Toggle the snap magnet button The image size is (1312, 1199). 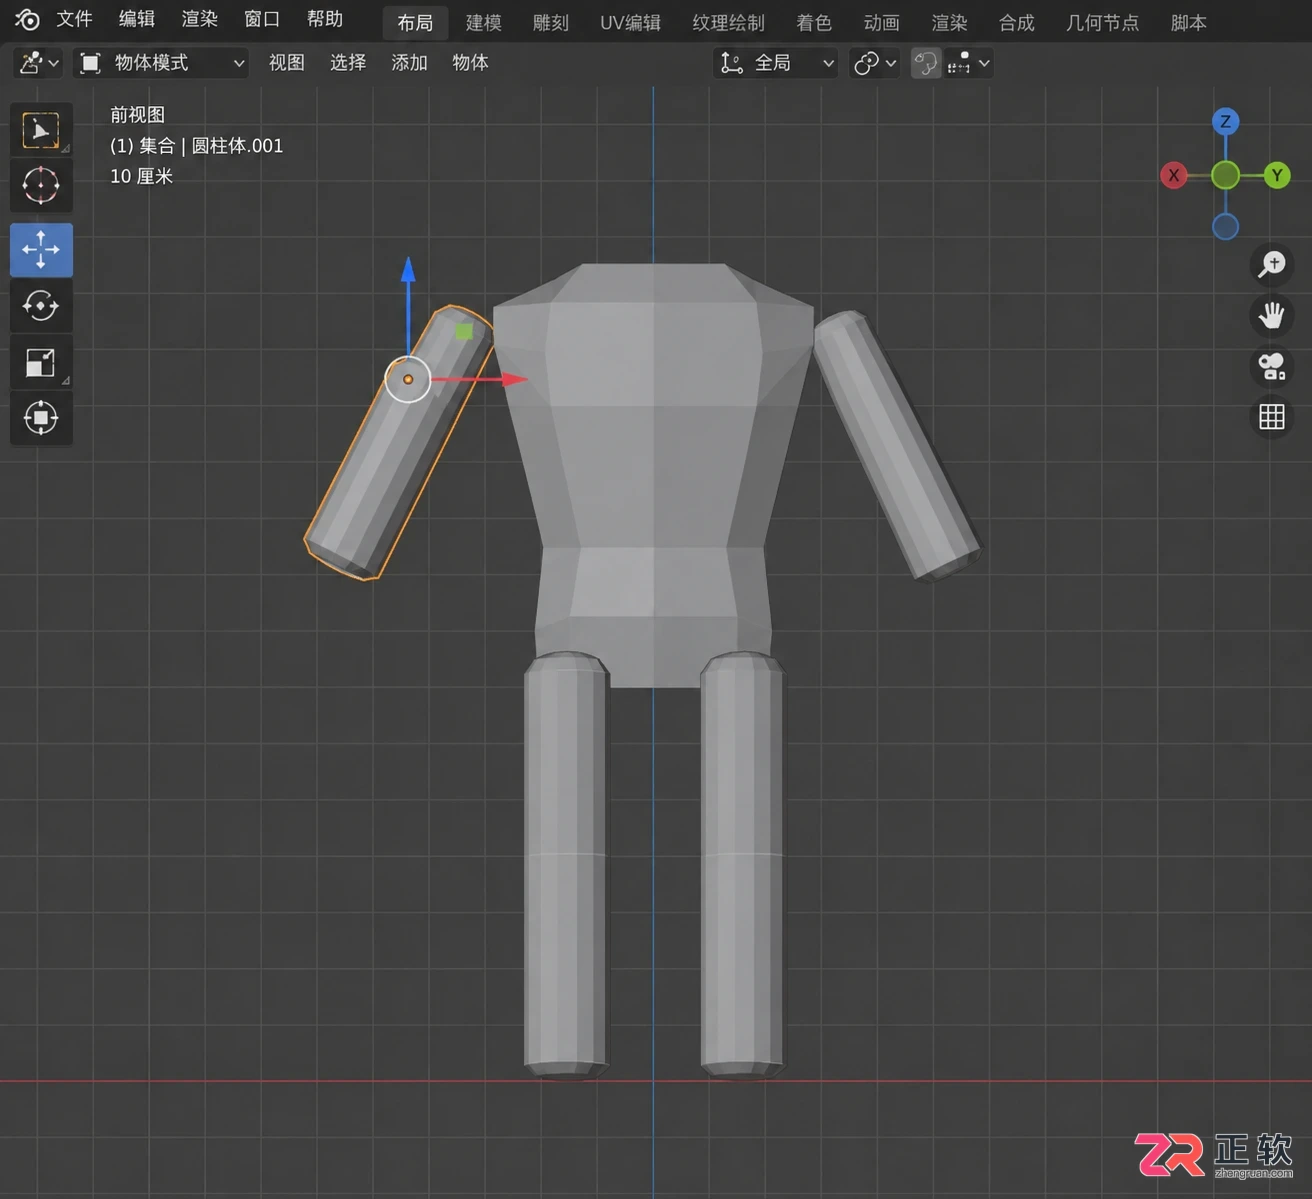(x=926, y=63)
